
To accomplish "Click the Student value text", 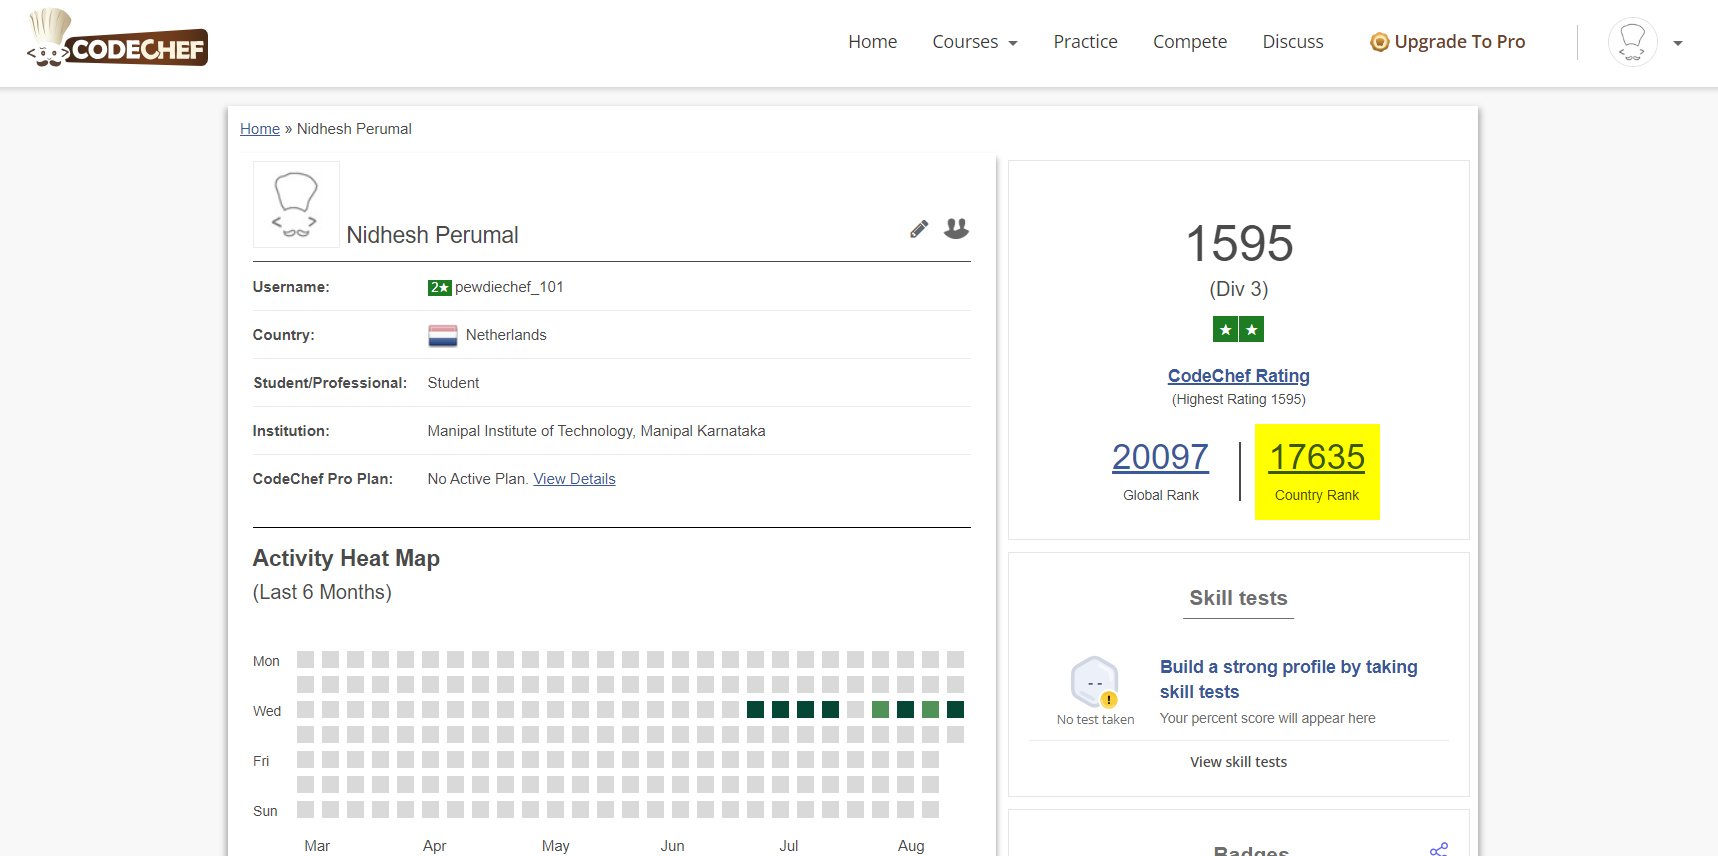I will [453, 383].
